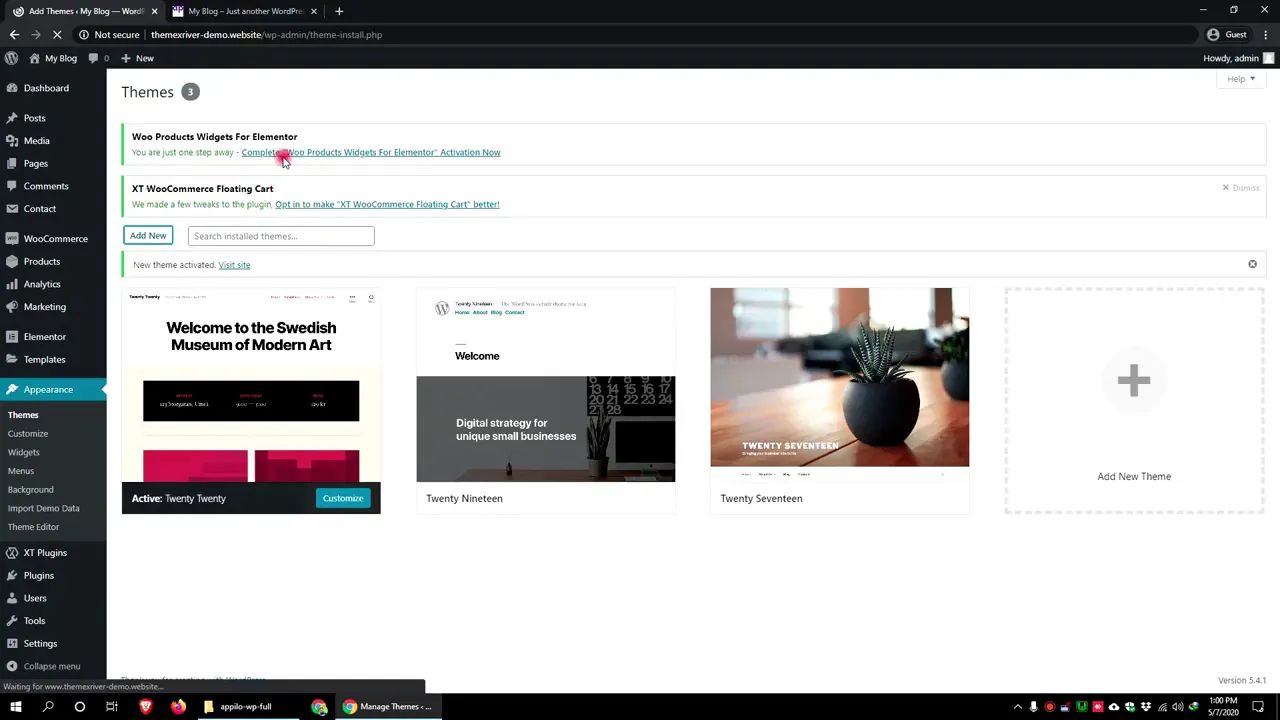This screenshot has height=720, width=1280.
Task: Click the Add New Theme plus tile
Action: coord(1134,400)
